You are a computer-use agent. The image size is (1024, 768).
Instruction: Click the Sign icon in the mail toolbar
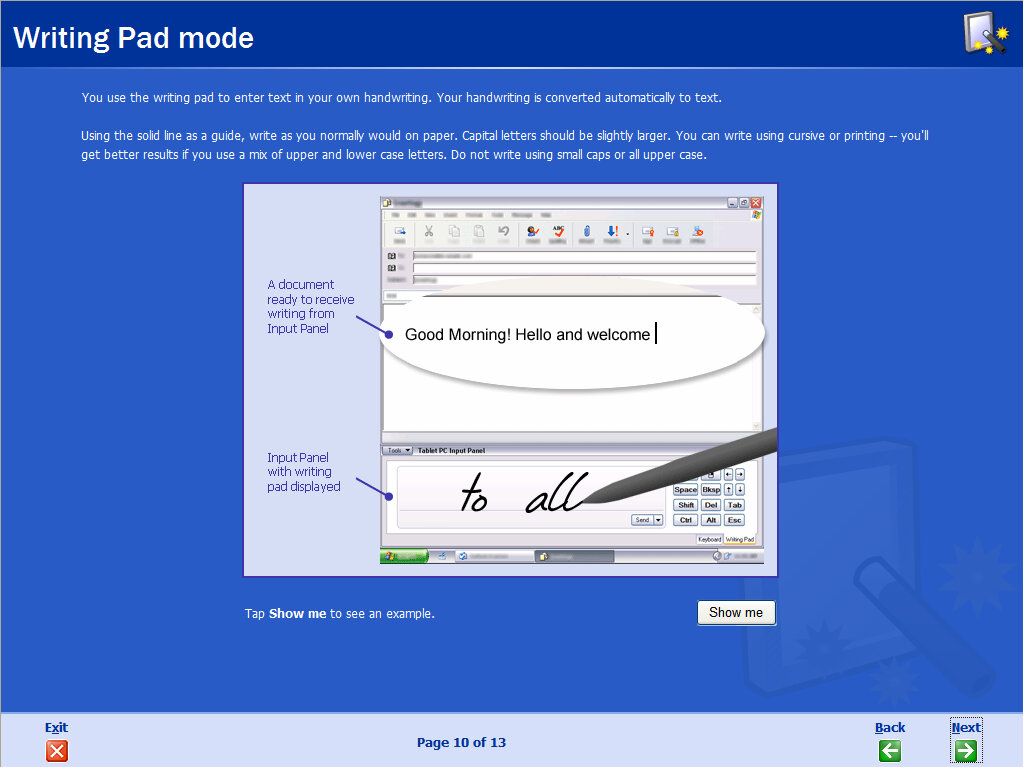click(648, 231)
